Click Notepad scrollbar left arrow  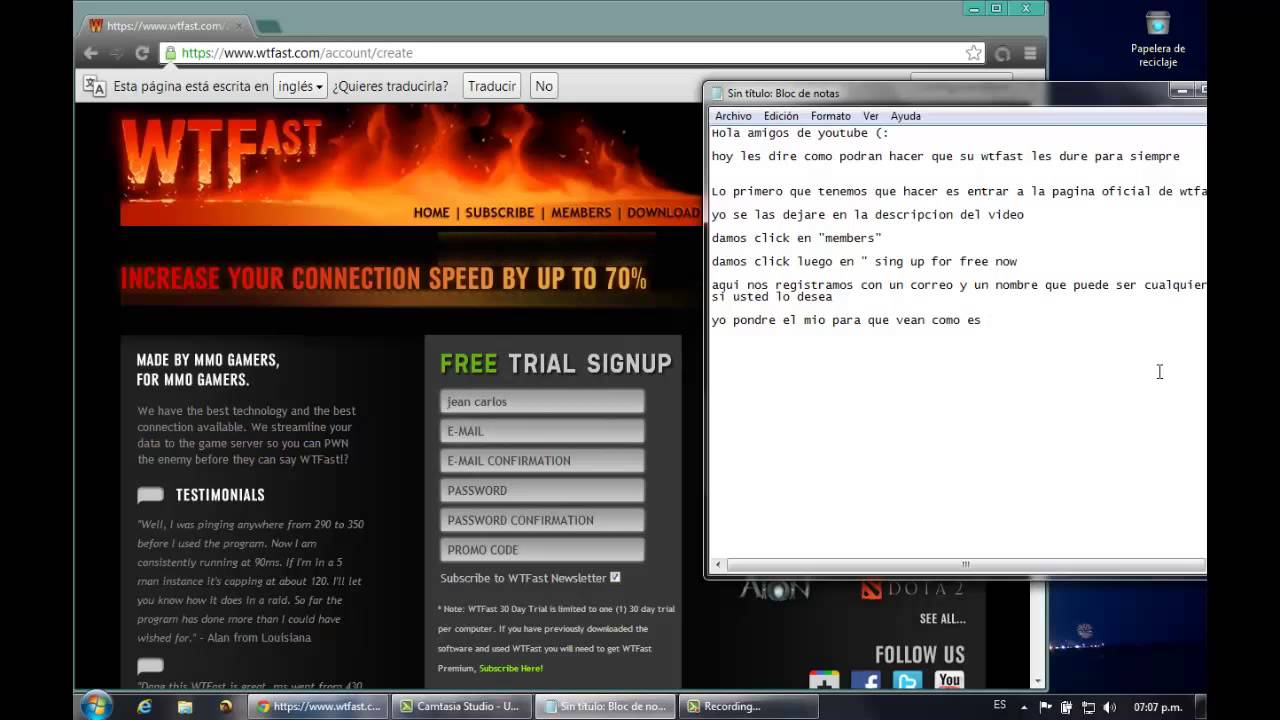click(x=718, y=565)
